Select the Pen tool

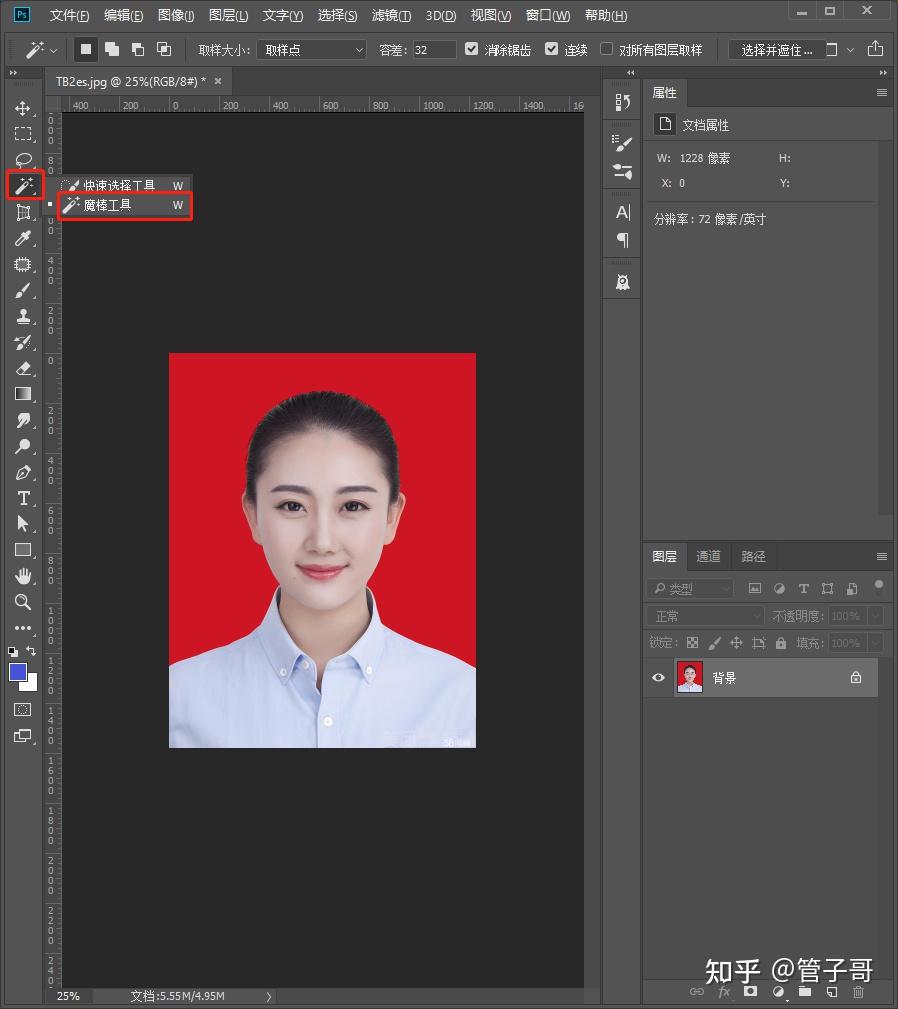(23, 472)
